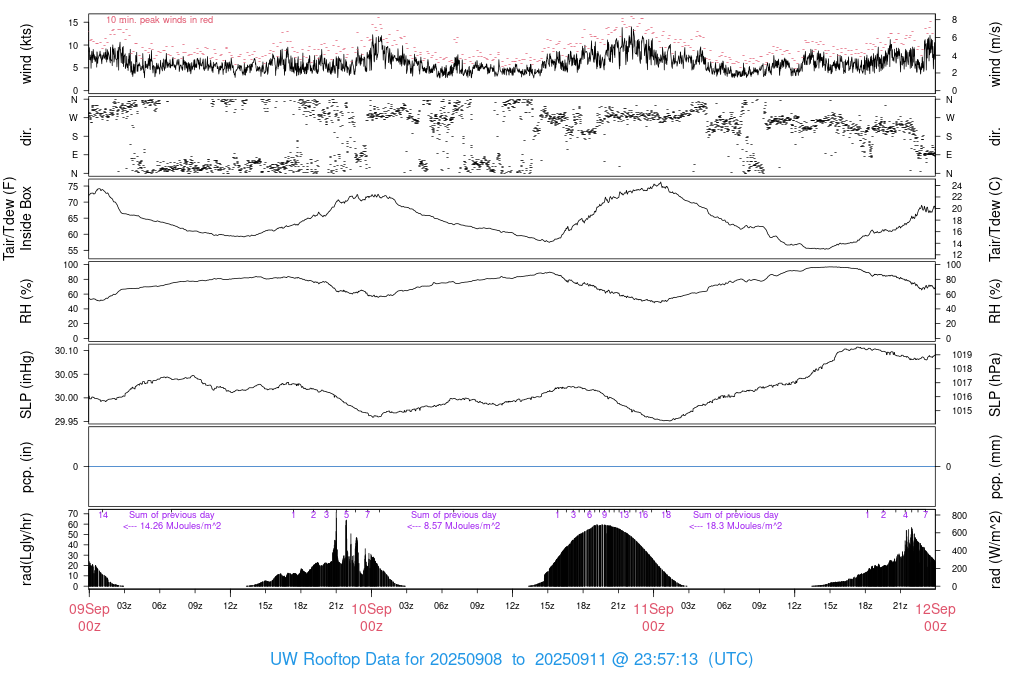Click the 30.10 tick on SLP axis
This screenshot has width=1024, height=700.
[67, 351]
